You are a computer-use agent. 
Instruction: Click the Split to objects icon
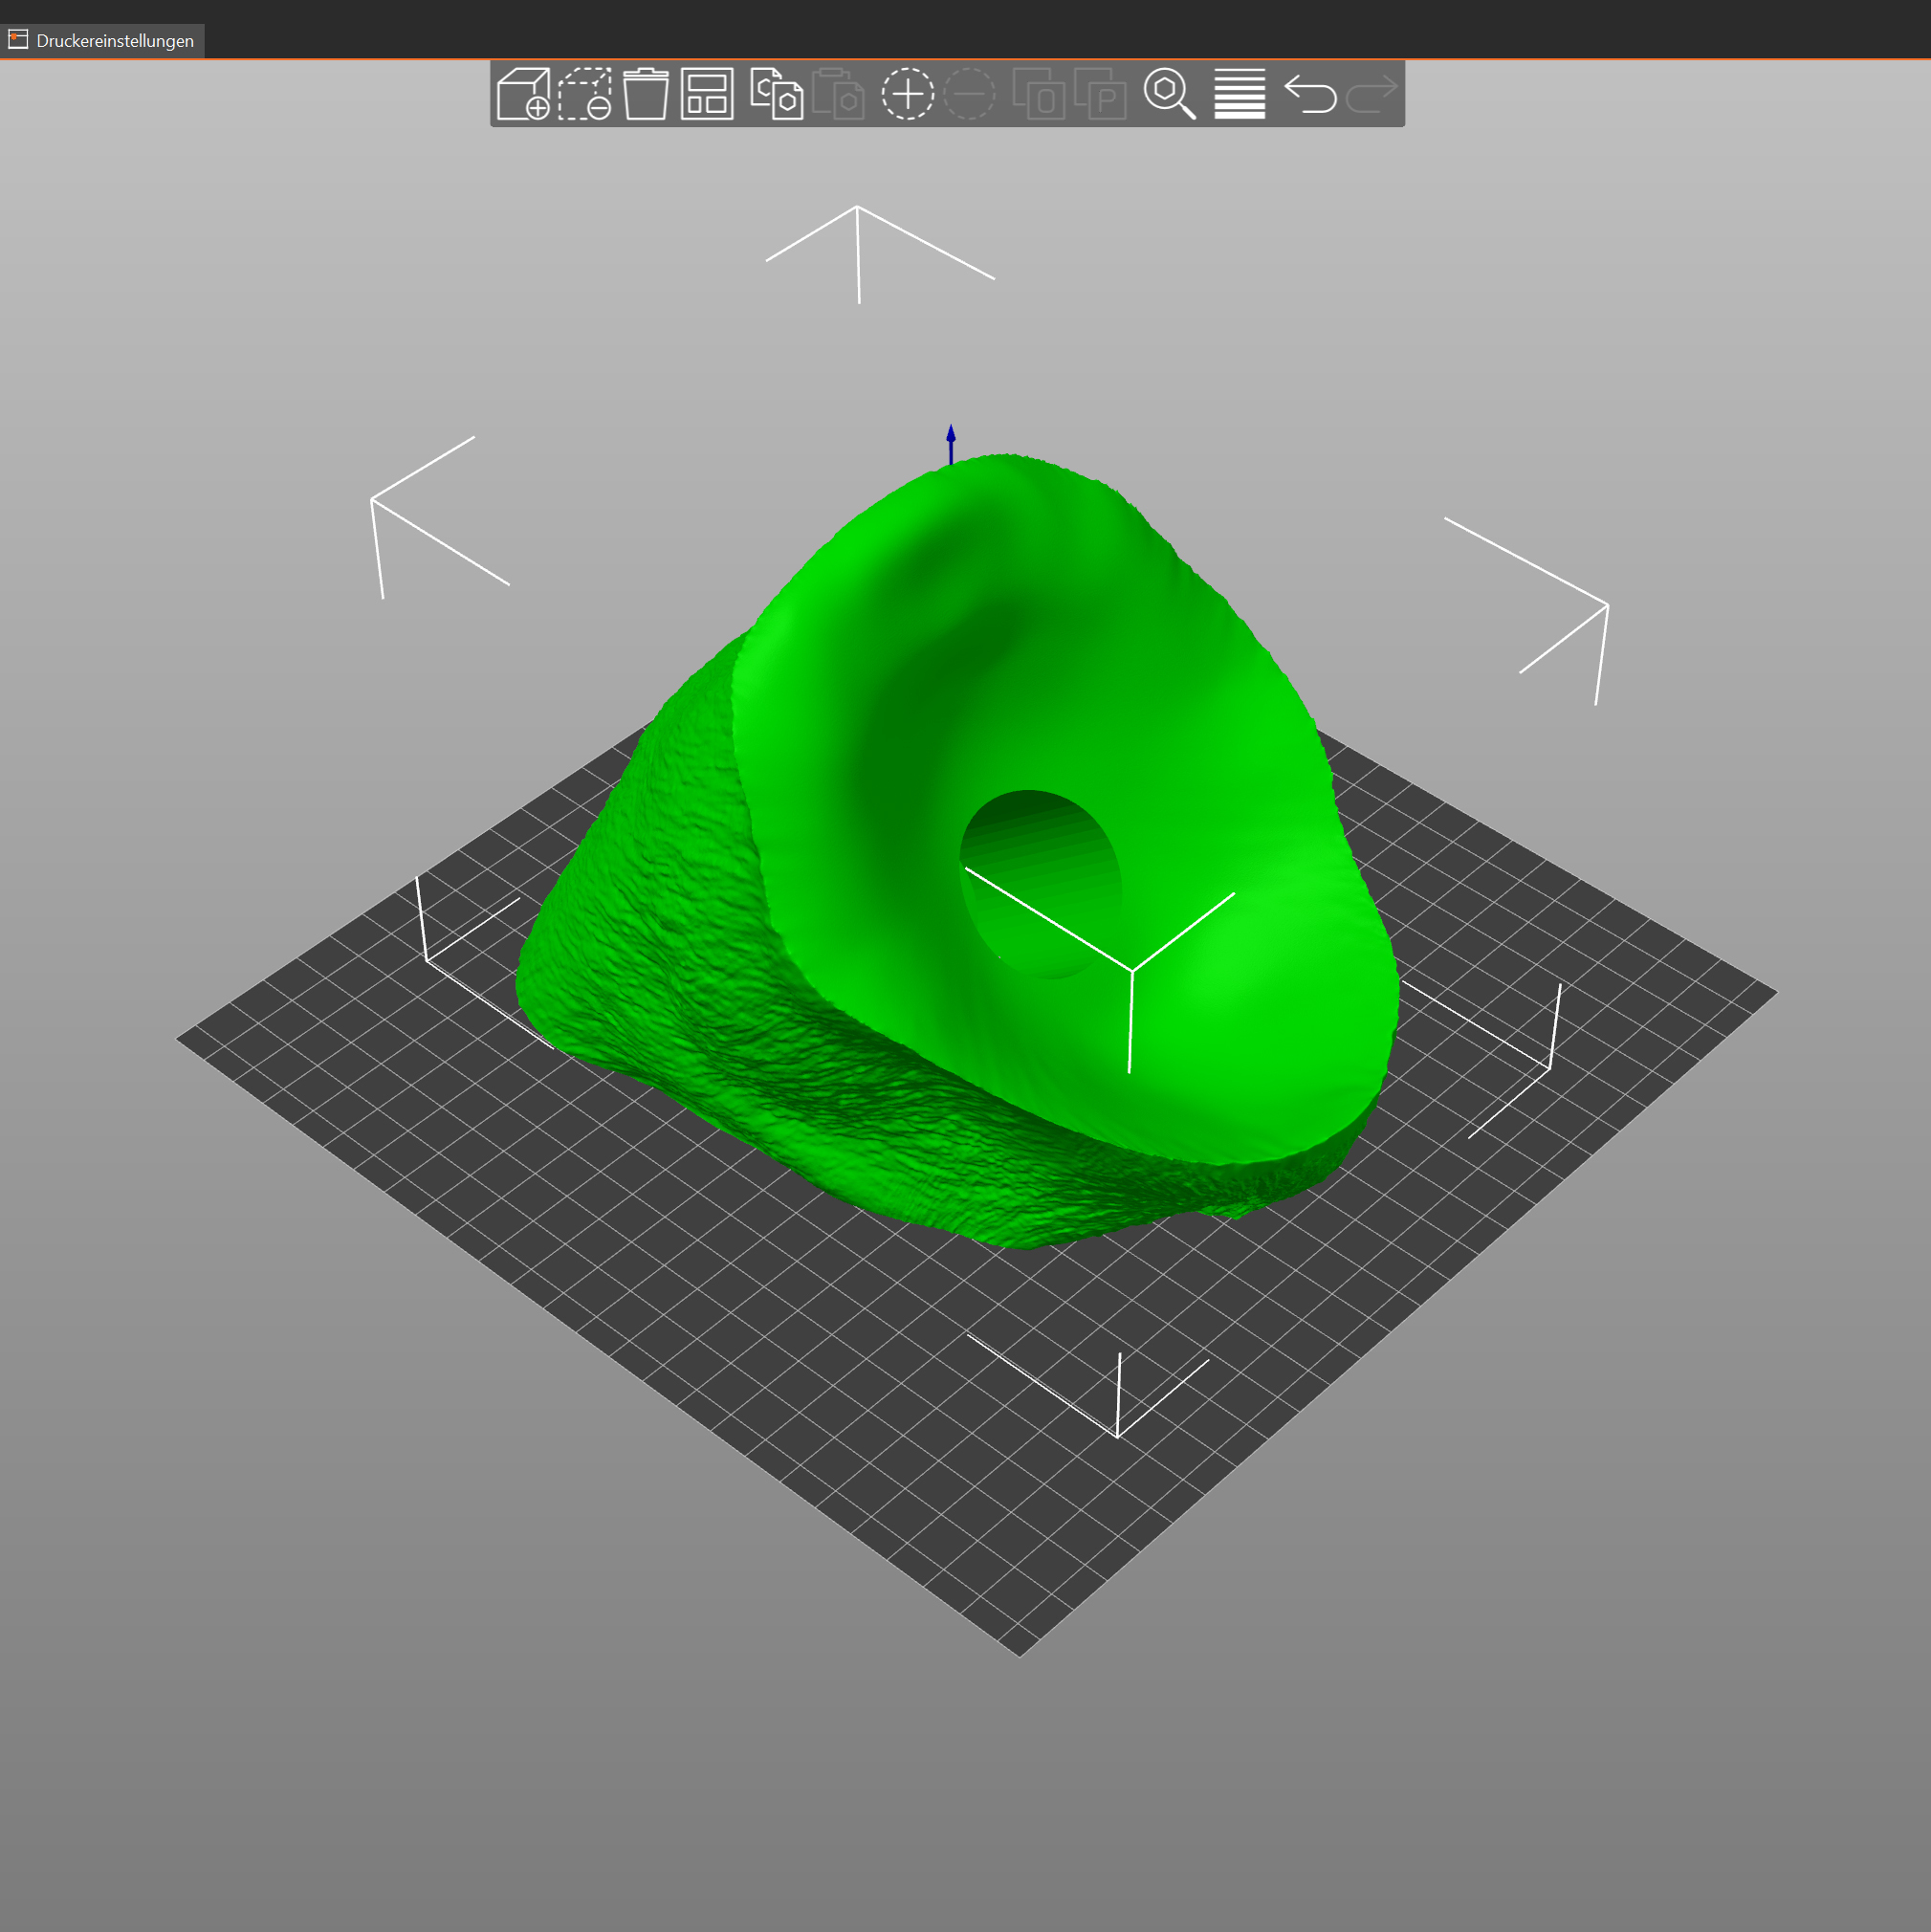tap(1039, 94)
